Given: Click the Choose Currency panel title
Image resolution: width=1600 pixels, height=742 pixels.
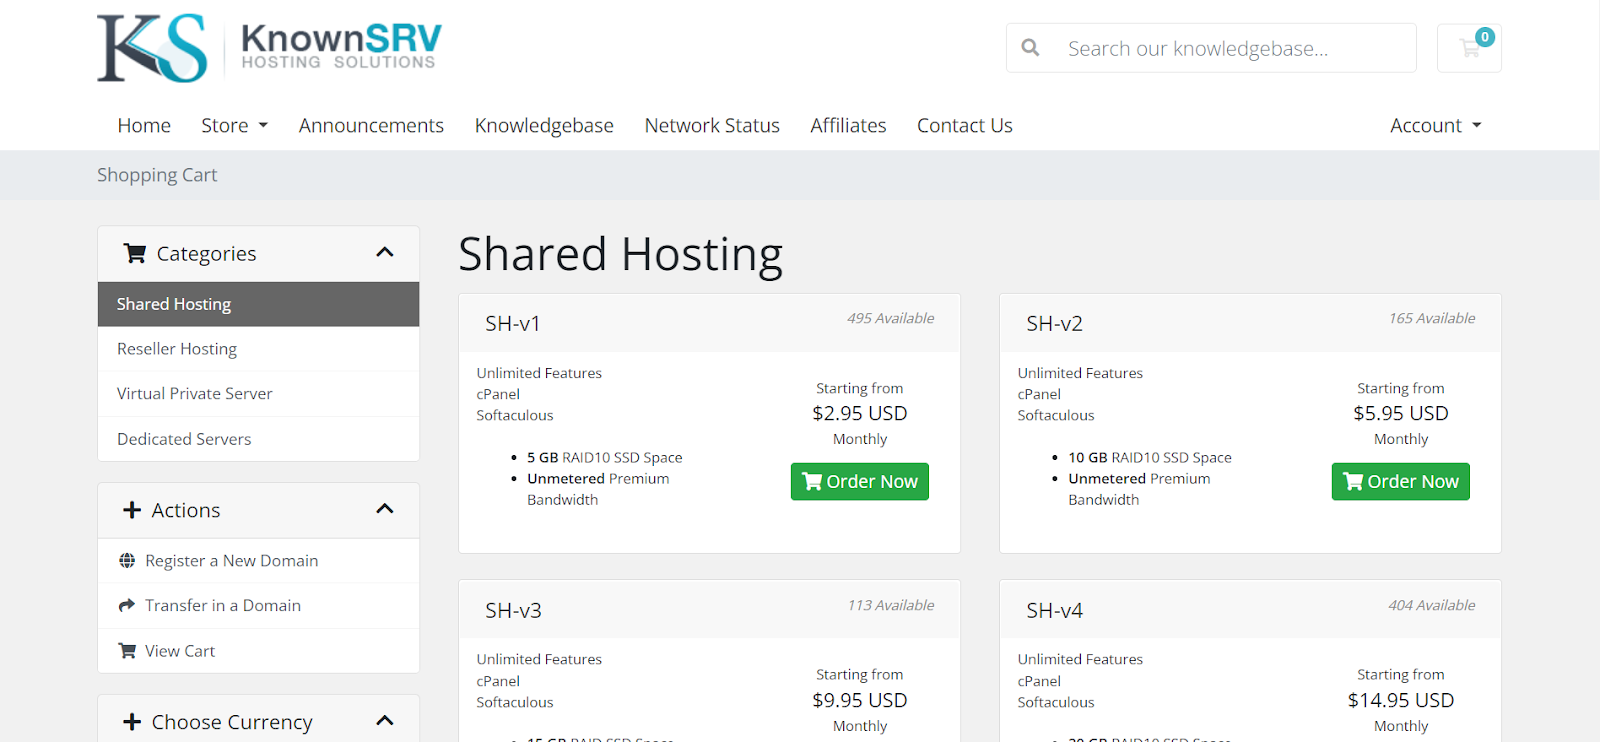Looking at the screenshot, I should coord(232,722).
